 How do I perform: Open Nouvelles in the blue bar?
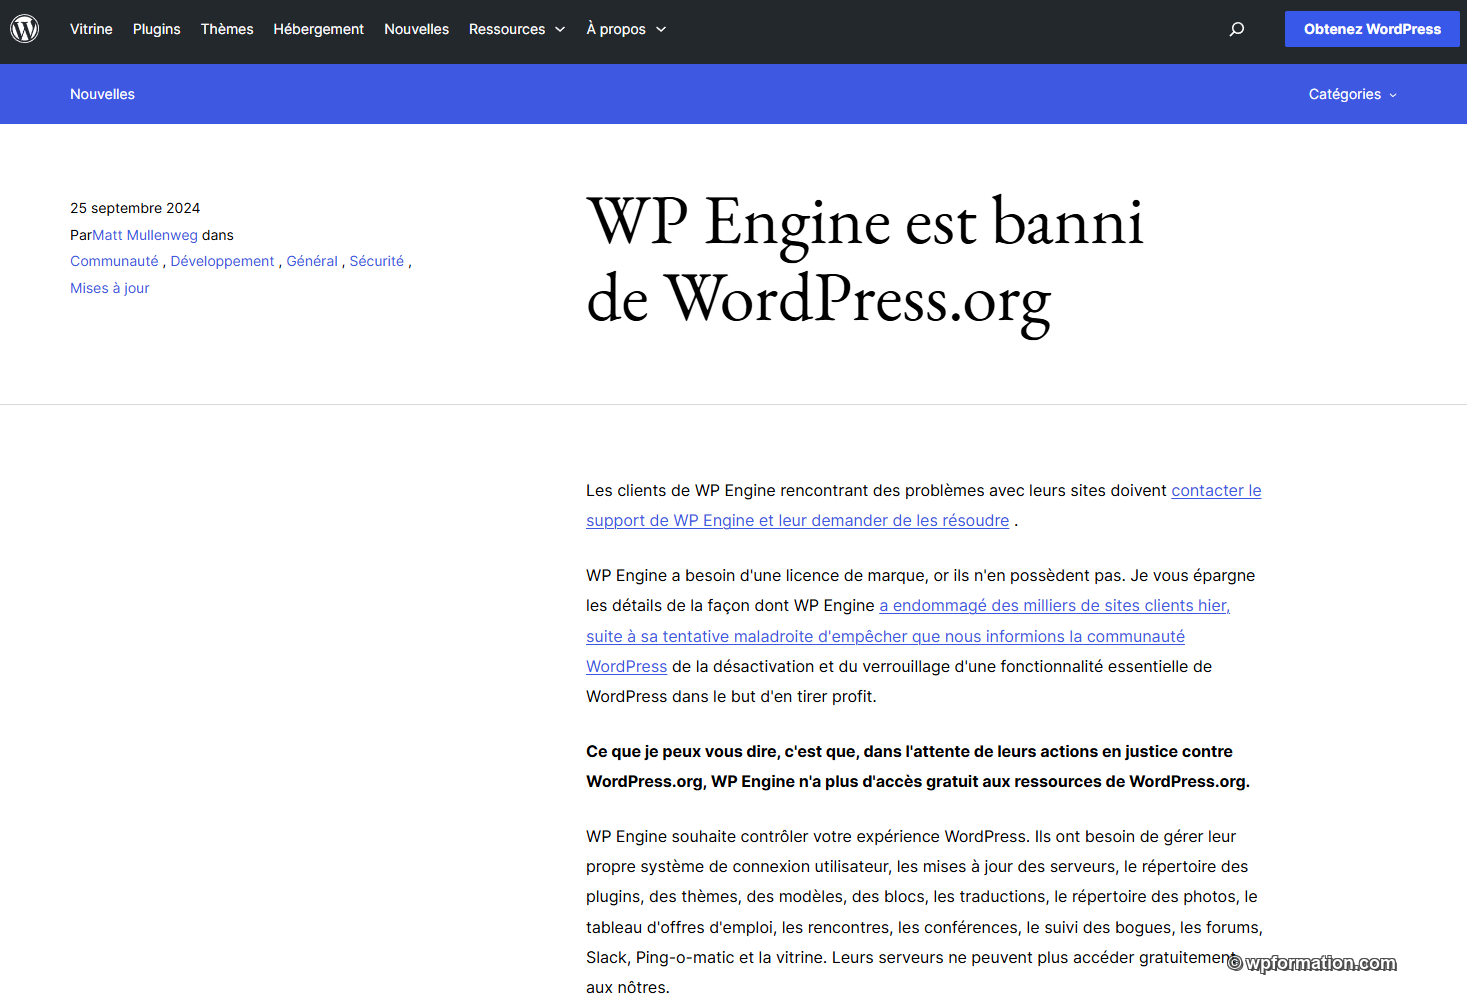102,94
